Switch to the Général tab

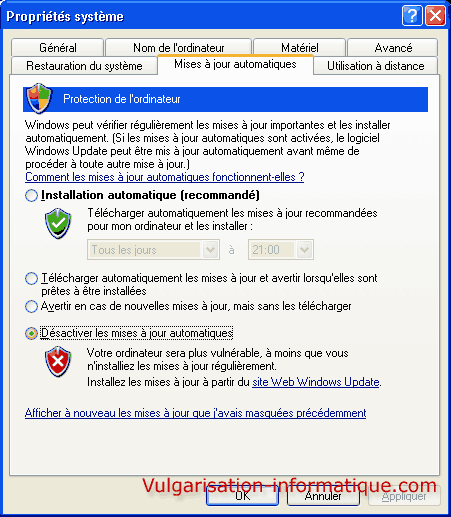point(57,48)
